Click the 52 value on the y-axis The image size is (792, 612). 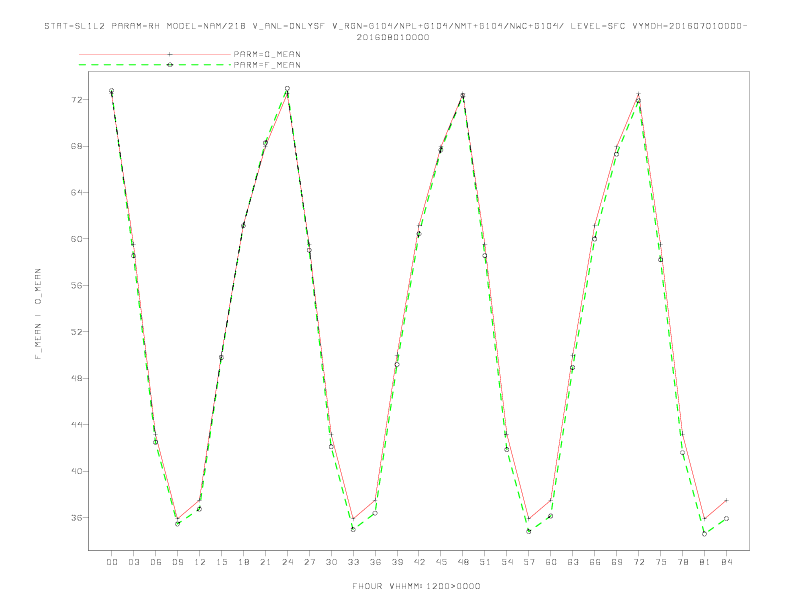click(76, 332)
